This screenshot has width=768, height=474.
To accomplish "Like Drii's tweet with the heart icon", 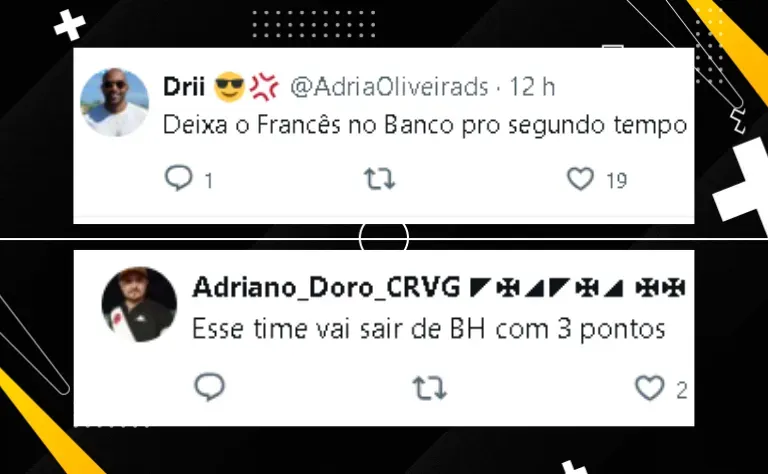I will tap(580, 179).
